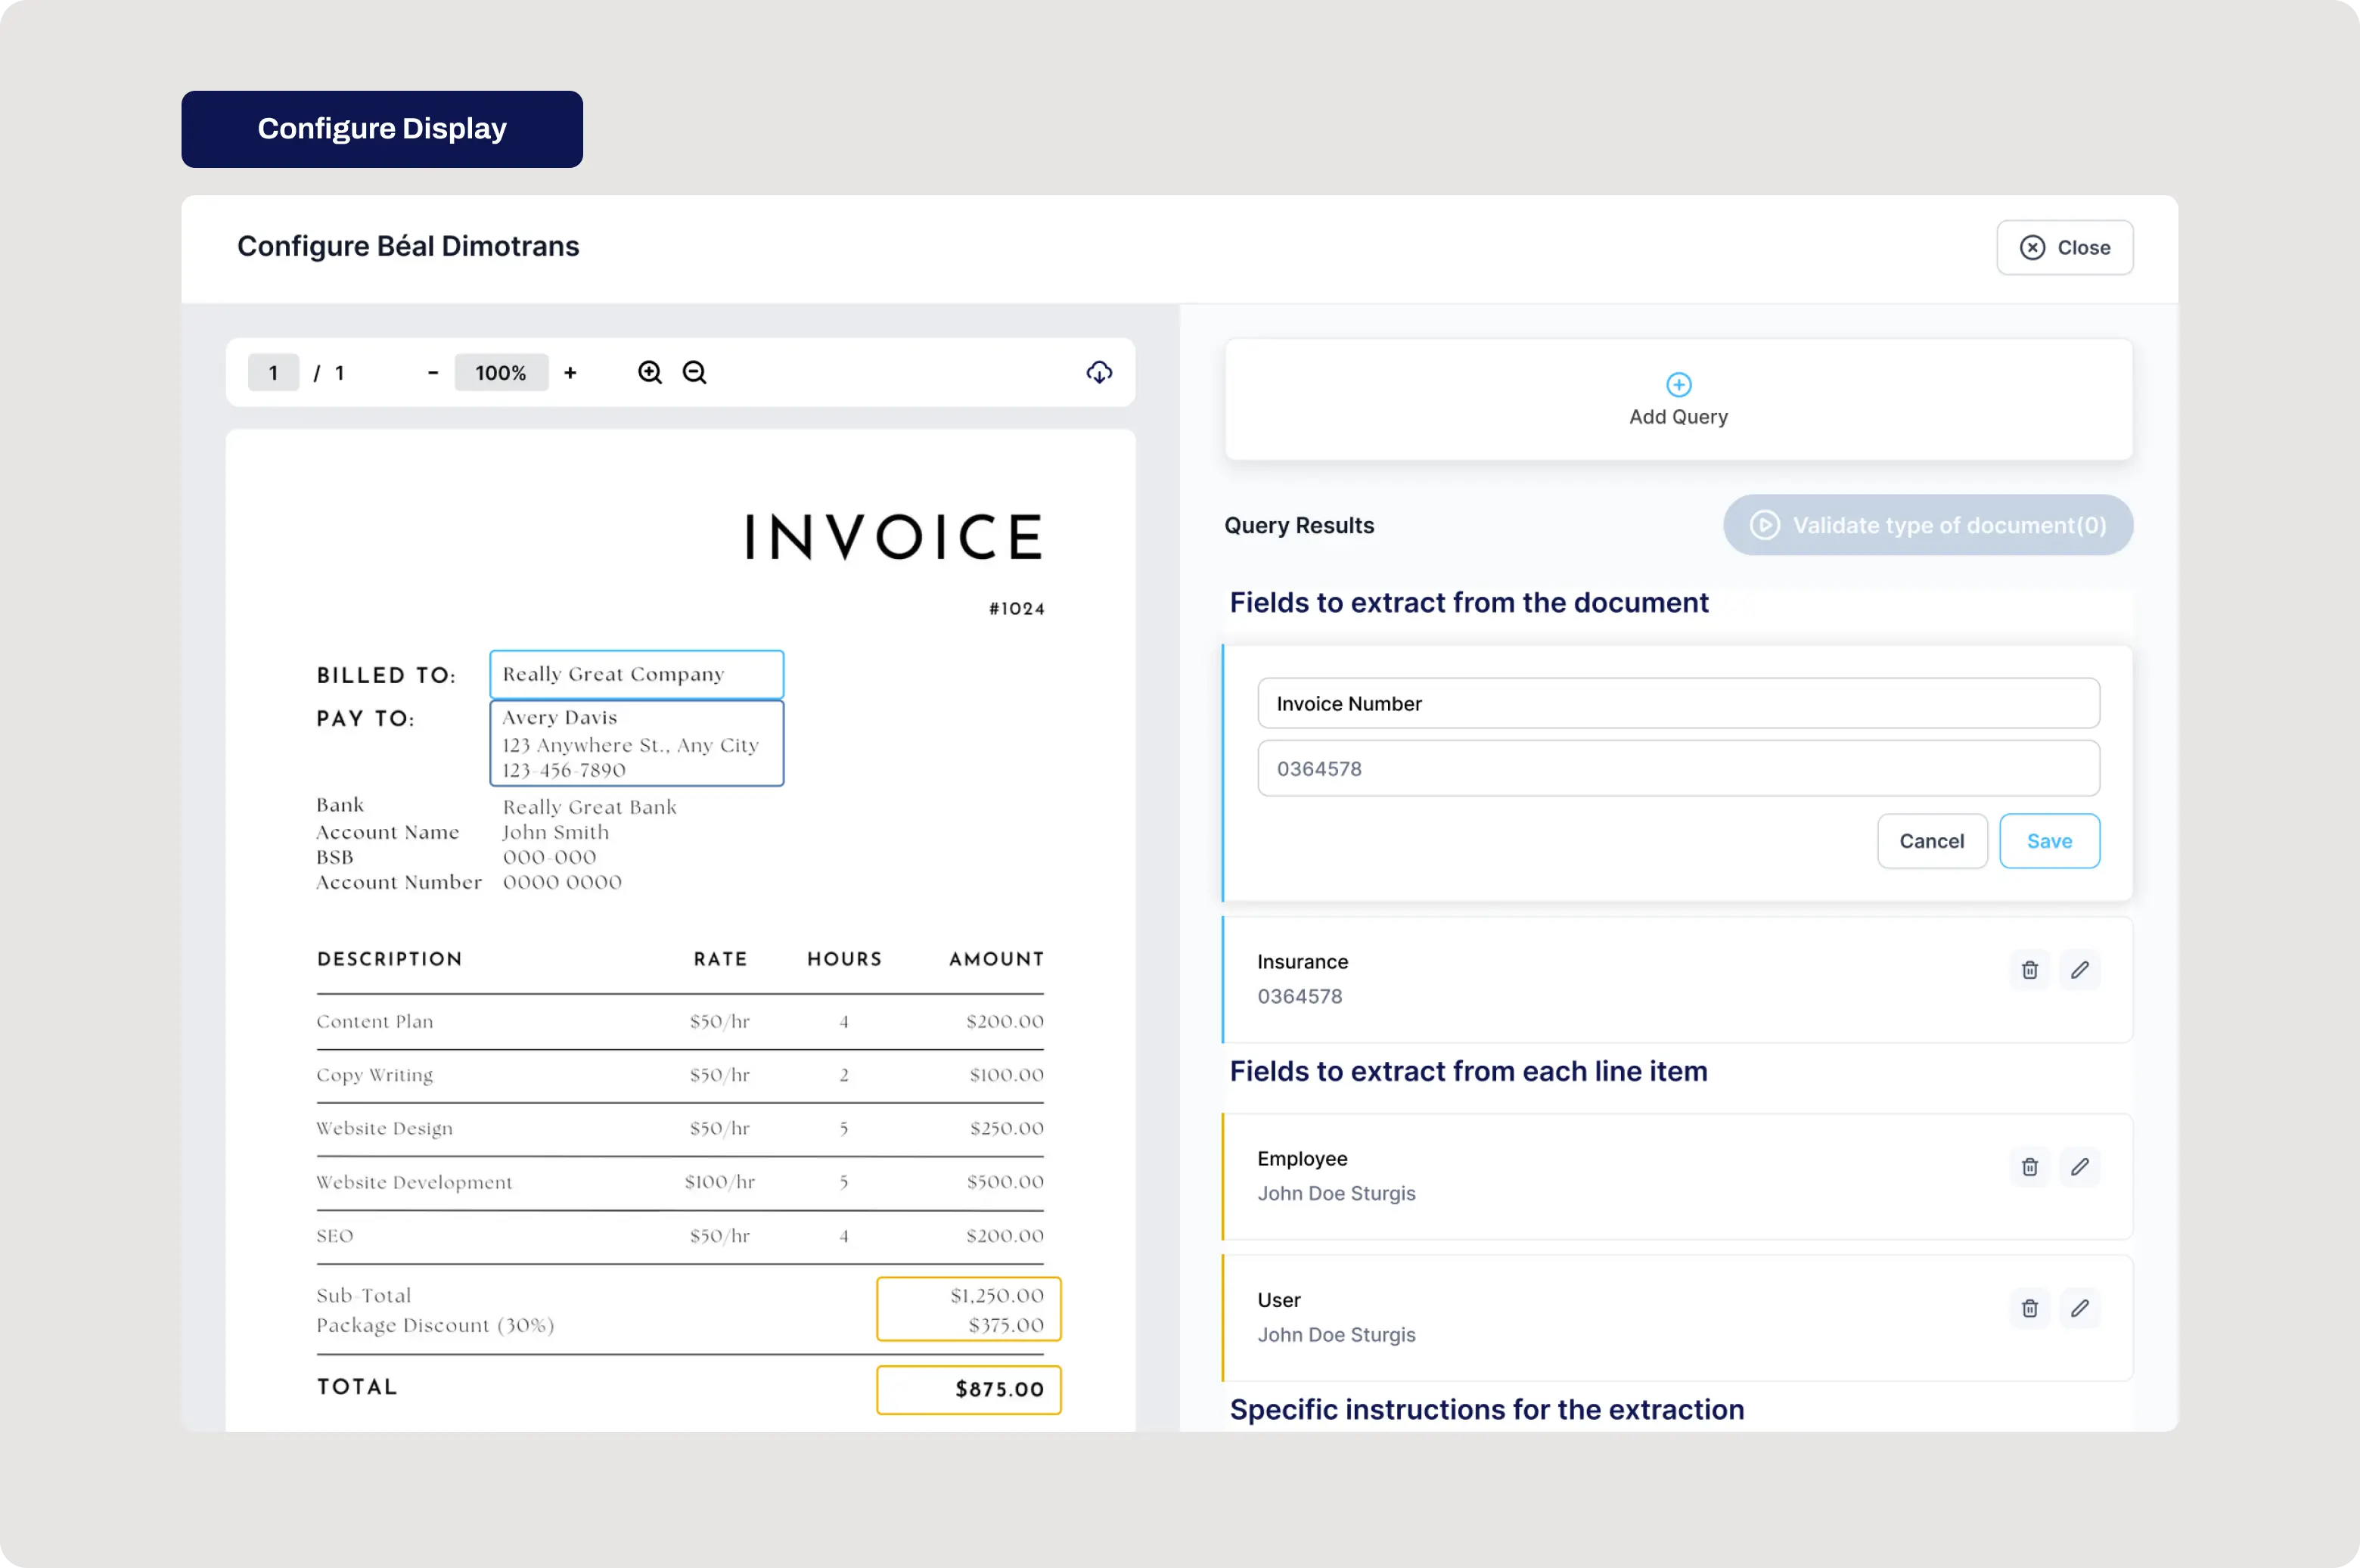Screen dimensions: 2360x1568
Task: Click the Employee value John Doe Sturgis
Action: click(x=1336, y=1194)
